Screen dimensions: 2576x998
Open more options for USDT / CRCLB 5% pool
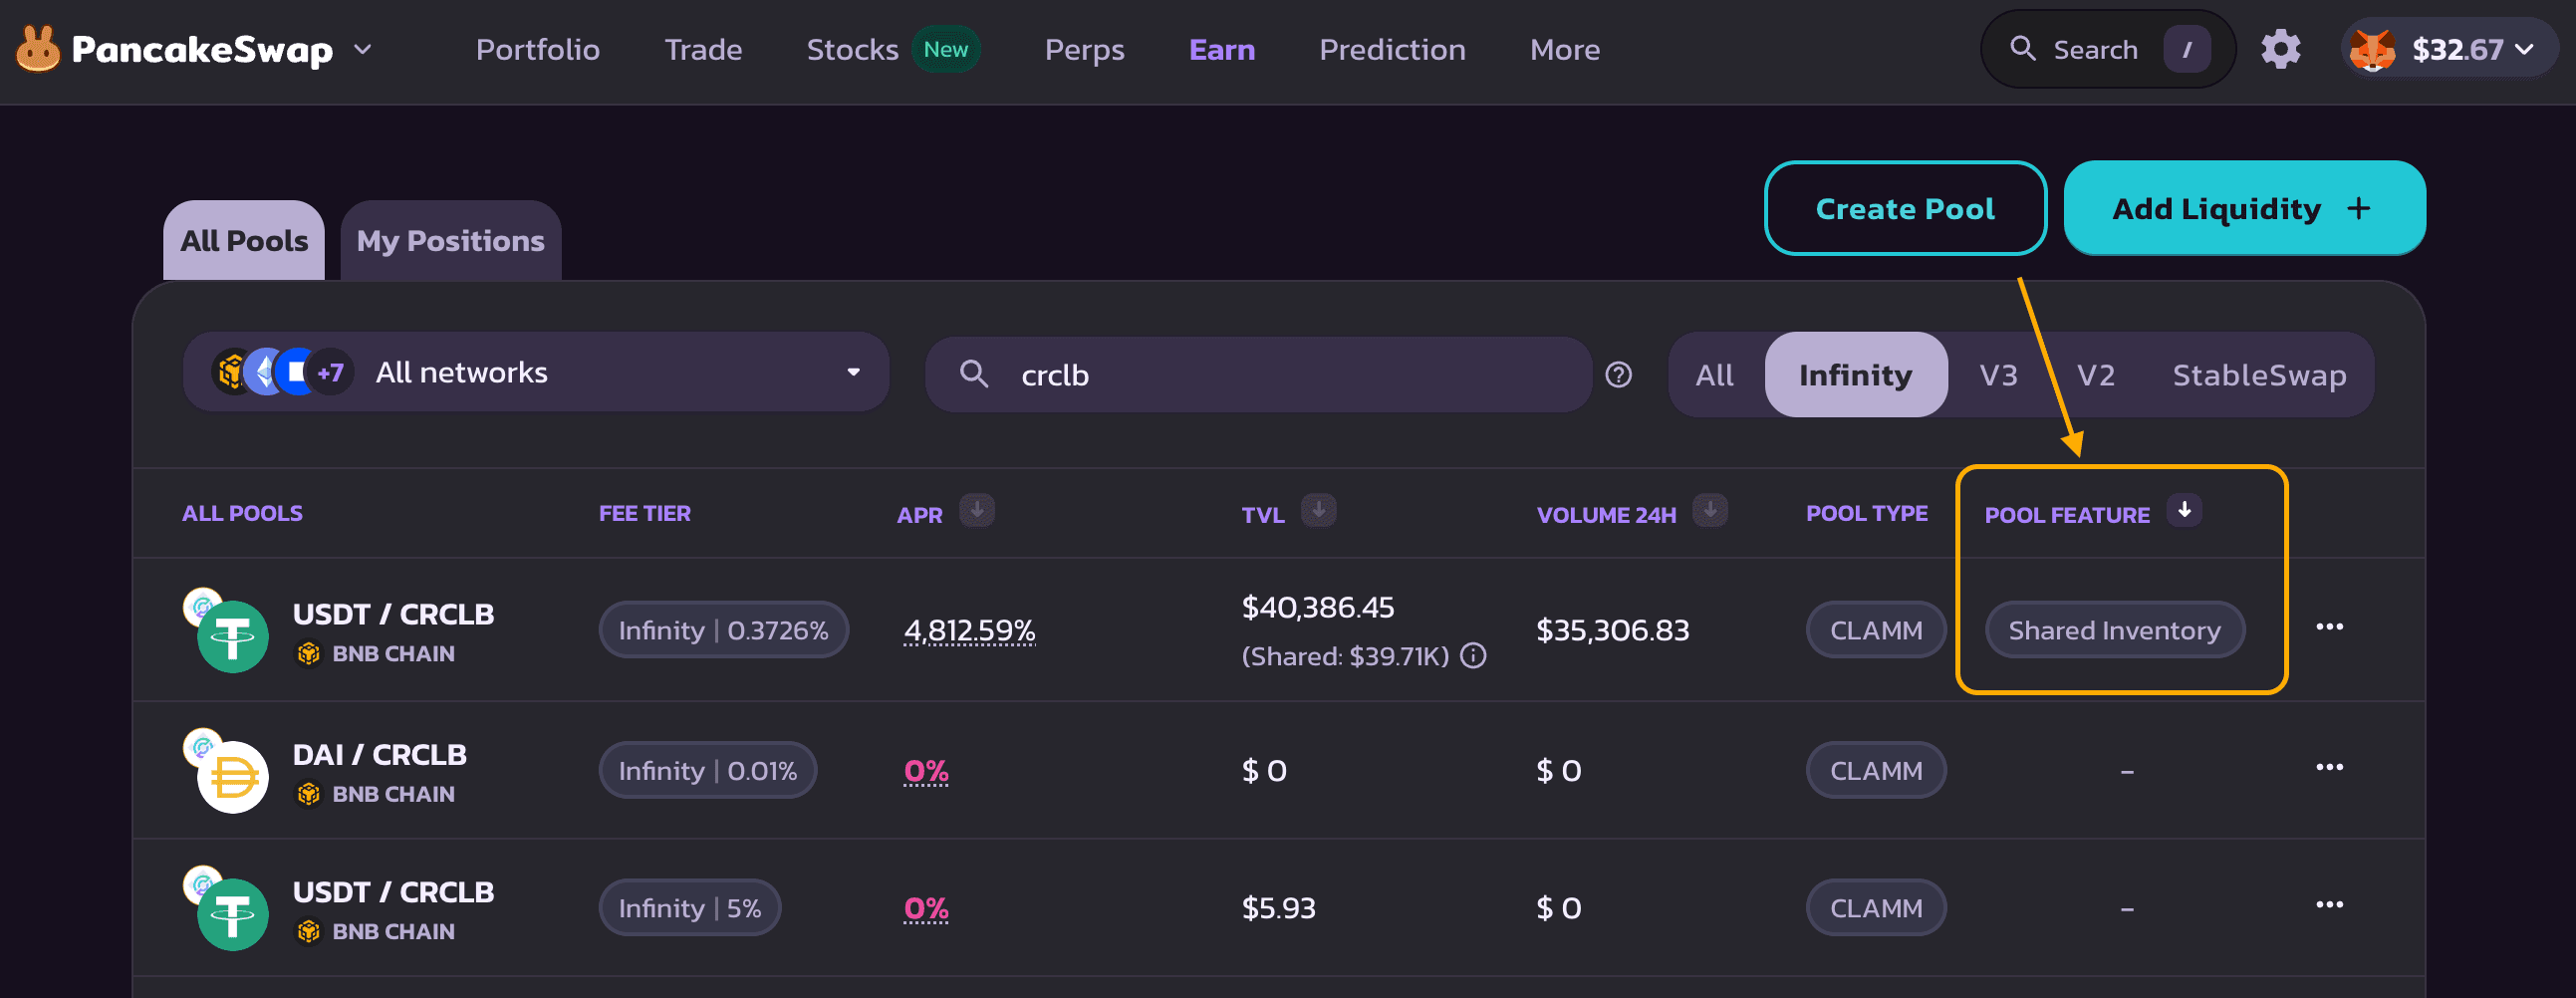[x=2329, y=905]
